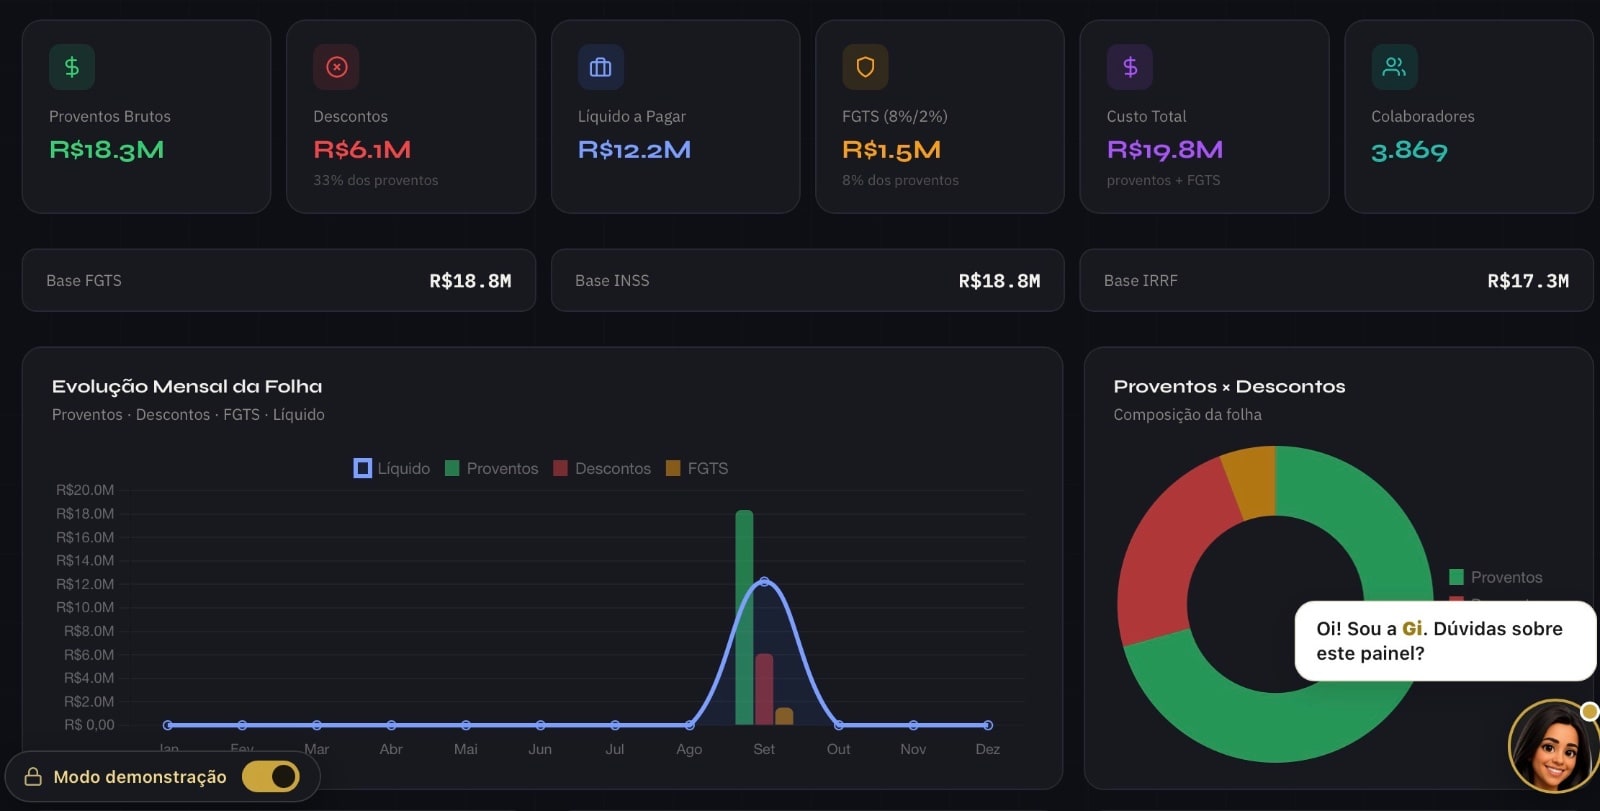Click the lock icon beside Modo demonstração
Image resolution: width=1600 pixels, height=811 pixels.
tap(33, 777)
